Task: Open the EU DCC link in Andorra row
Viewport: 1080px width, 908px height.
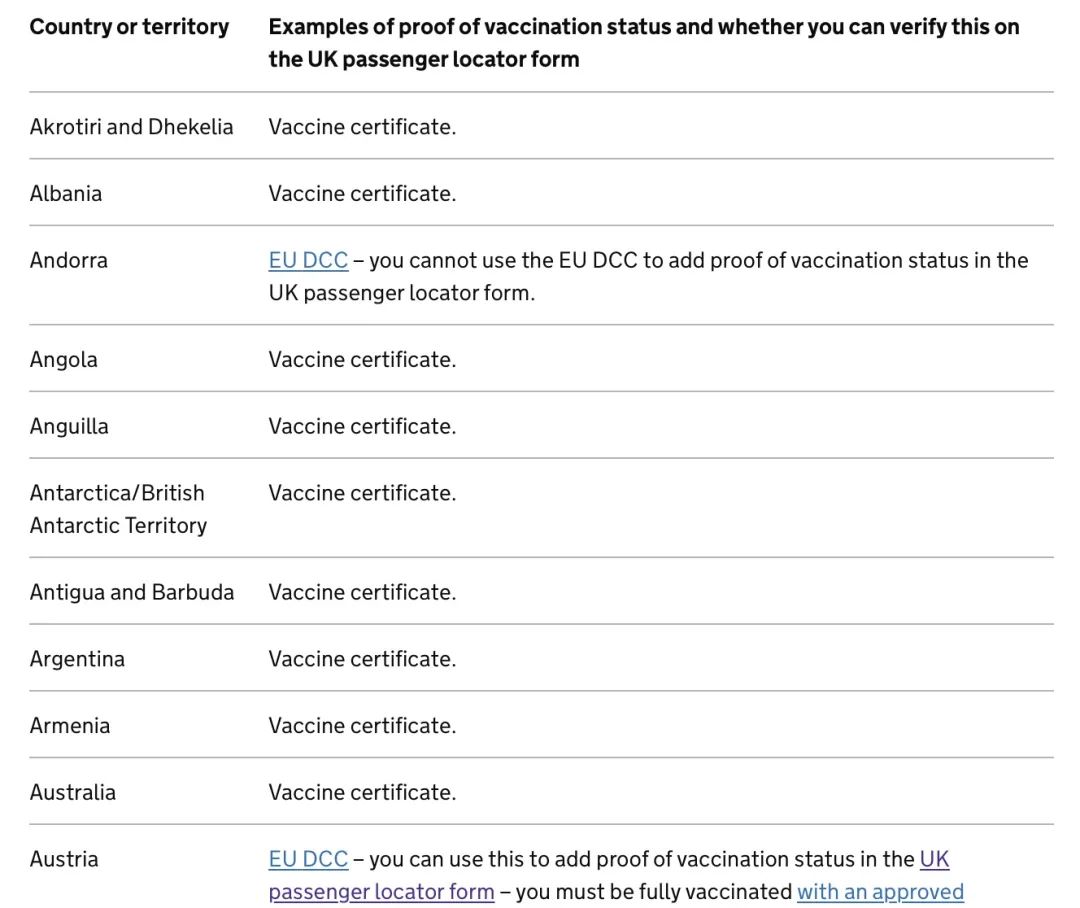Action: (x=308, y=260)
